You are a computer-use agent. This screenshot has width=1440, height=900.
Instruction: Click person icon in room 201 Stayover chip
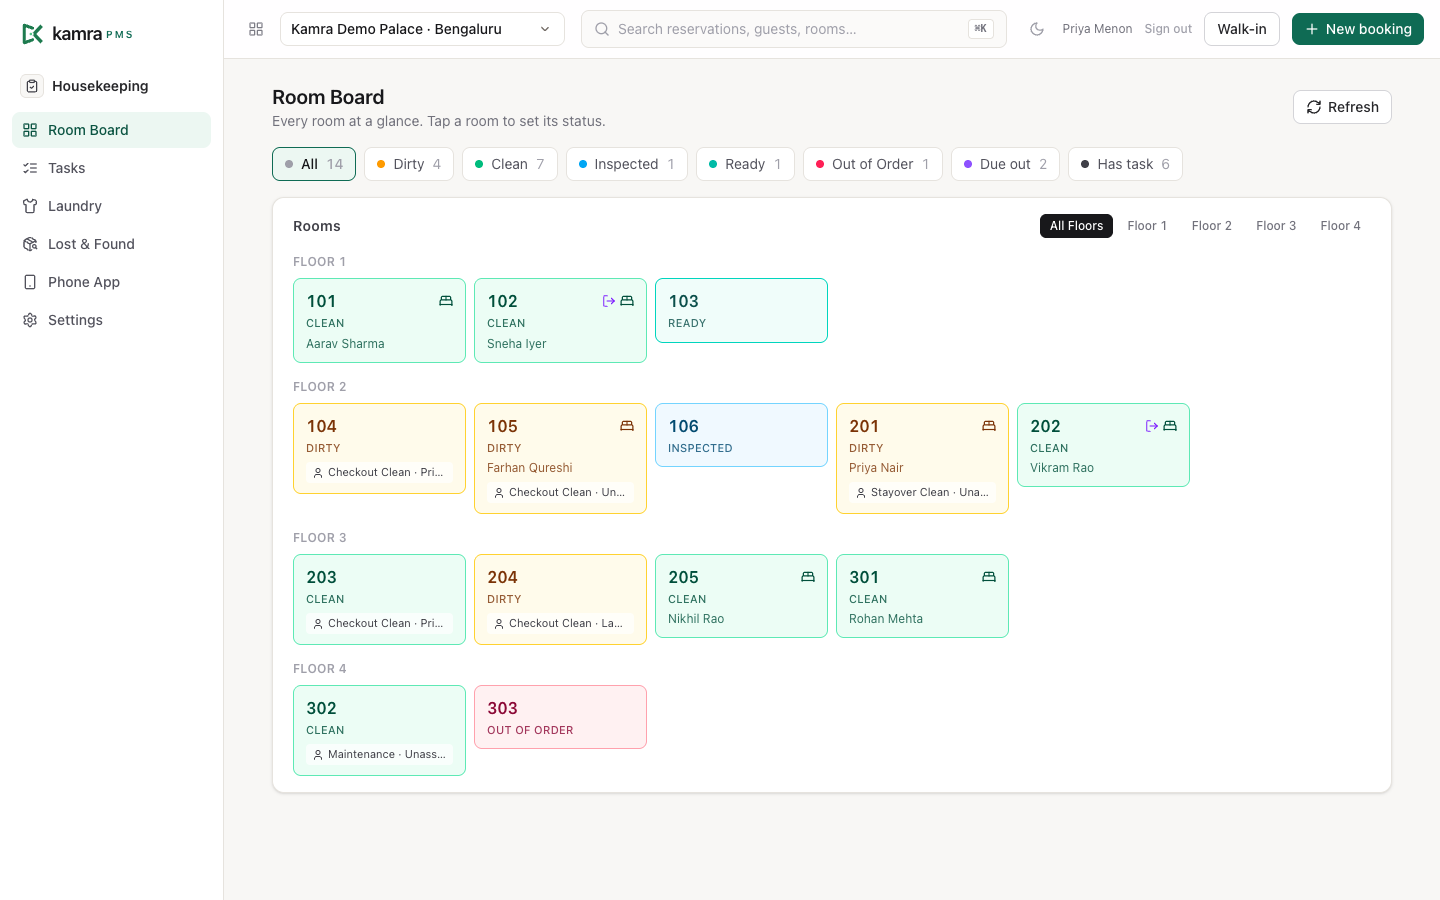pyautogui.click(x=861, y=493)
